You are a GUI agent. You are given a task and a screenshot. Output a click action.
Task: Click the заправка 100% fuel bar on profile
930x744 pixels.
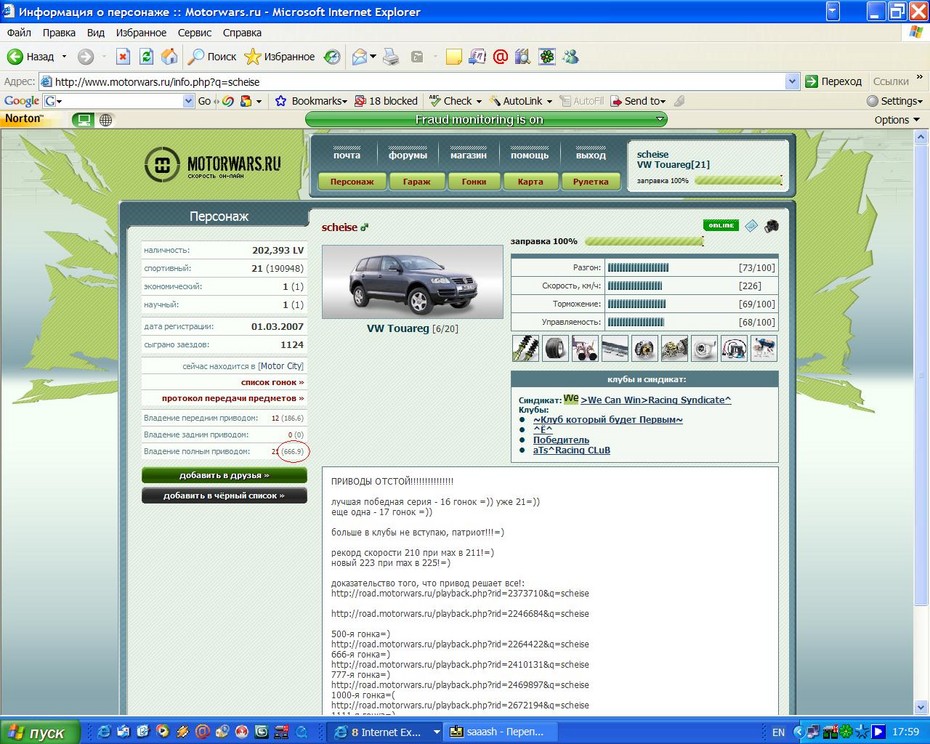[644, 241]
